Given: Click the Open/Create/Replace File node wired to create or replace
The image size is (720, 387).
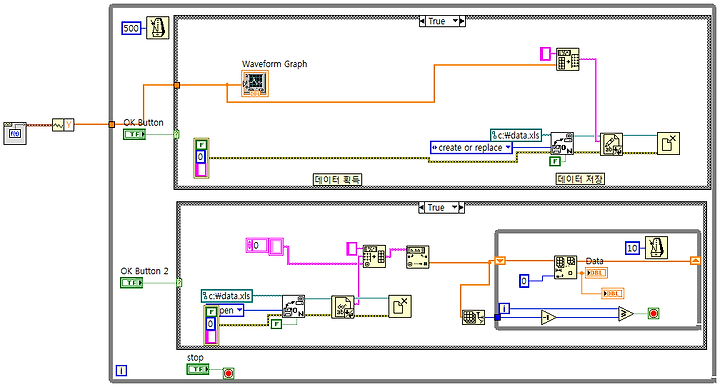Looking at the screenshot, I should (562, 143).
